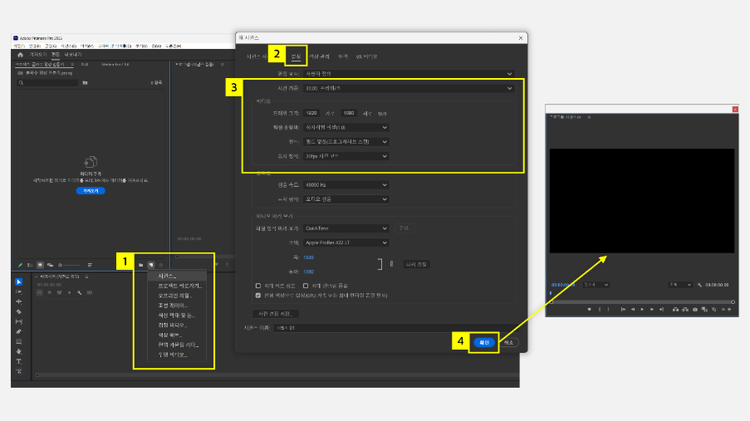
Task: Click blue 가져오기 button in Project panel
Action: click(x=90, y=191)
